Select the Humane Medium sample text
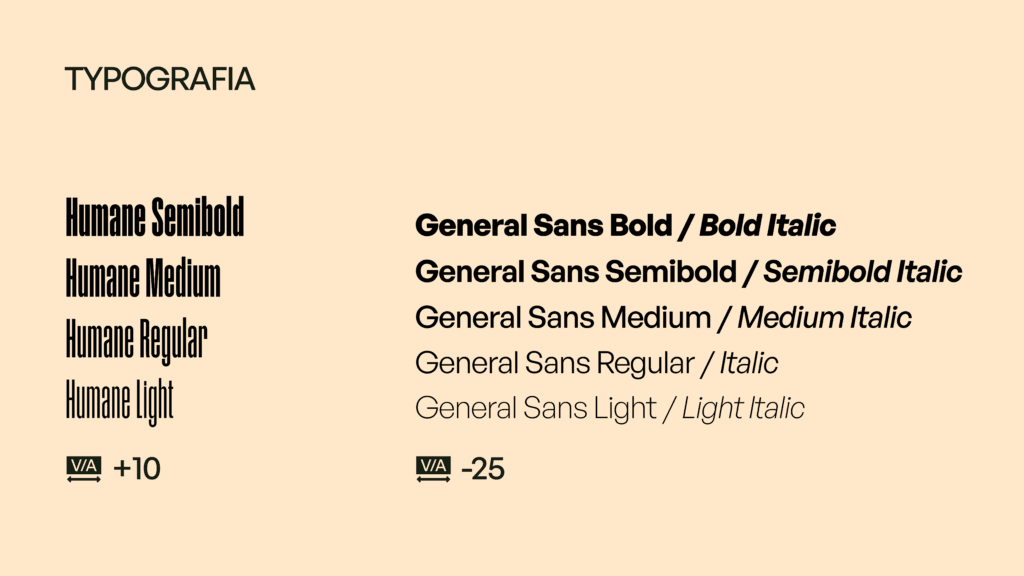 (x=143, y=278)
